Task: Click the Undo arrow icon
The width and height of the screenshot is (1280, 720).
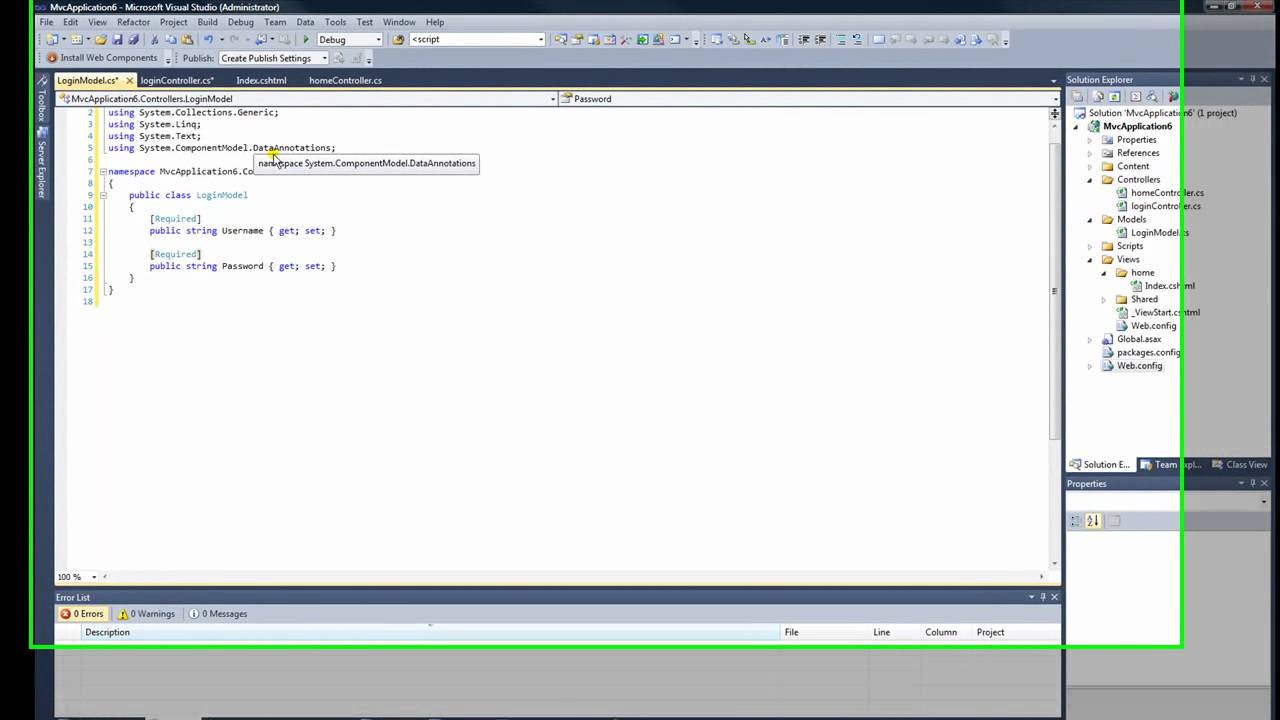Action: 208,39
